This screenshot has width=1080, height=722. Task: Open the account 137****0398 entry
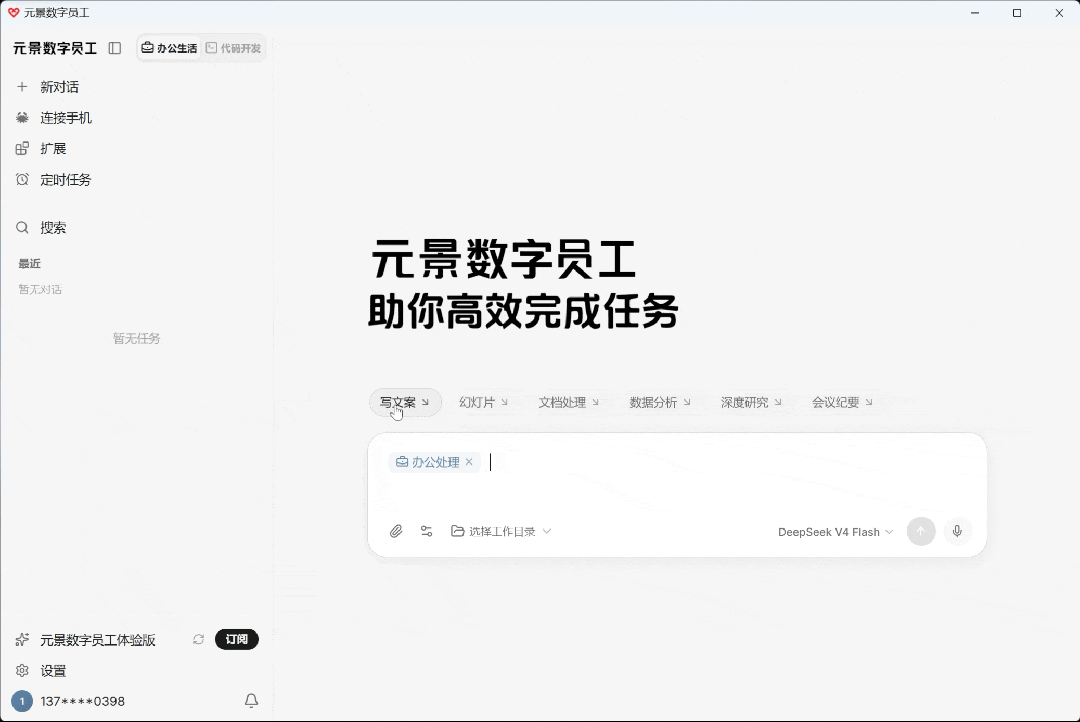(x=83, y=701)
